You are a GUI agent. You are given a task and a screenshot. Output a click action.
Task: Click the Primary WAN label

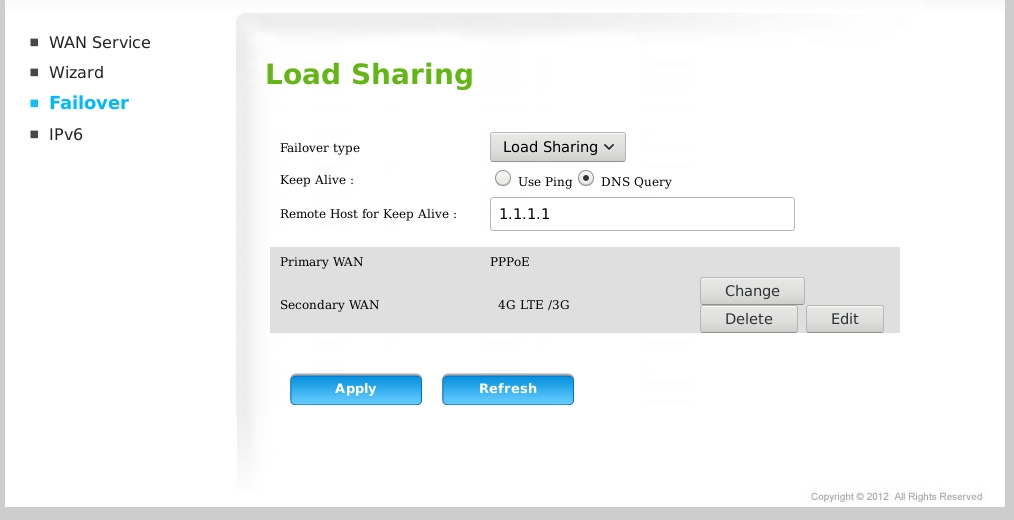(321, 262)
